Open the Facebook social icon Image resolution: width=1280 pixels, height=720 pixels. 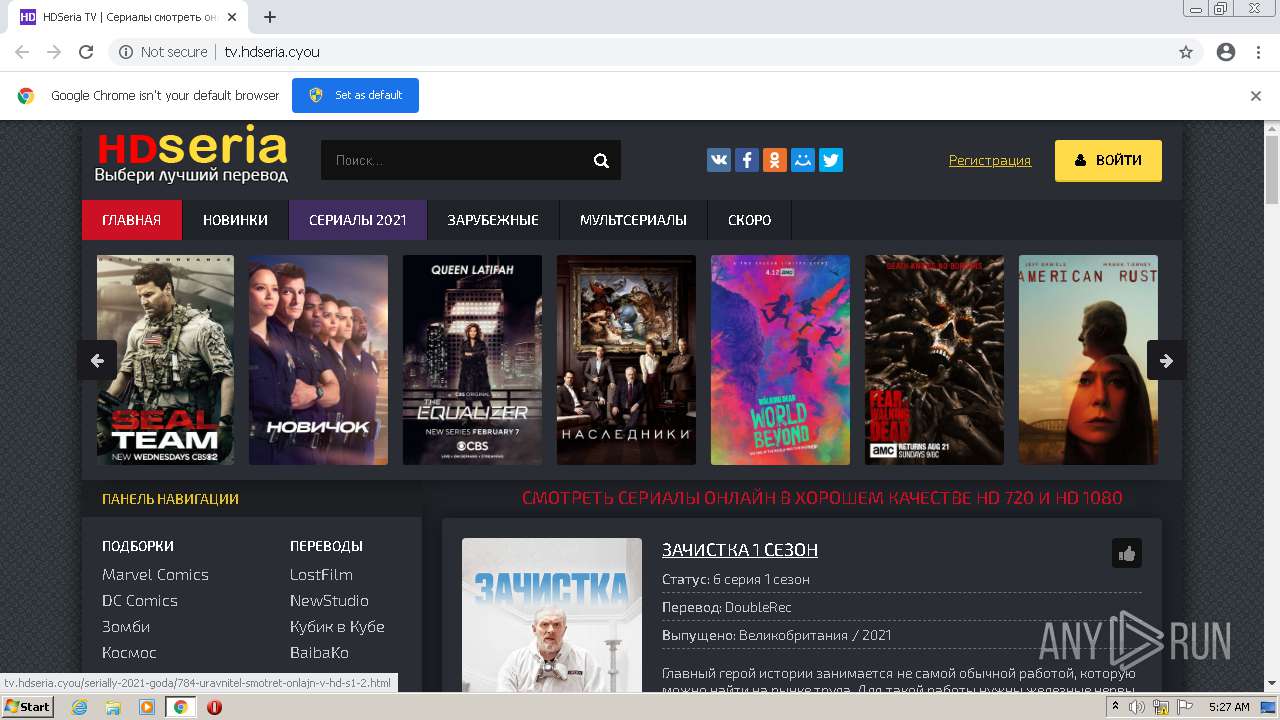(747, 160)
